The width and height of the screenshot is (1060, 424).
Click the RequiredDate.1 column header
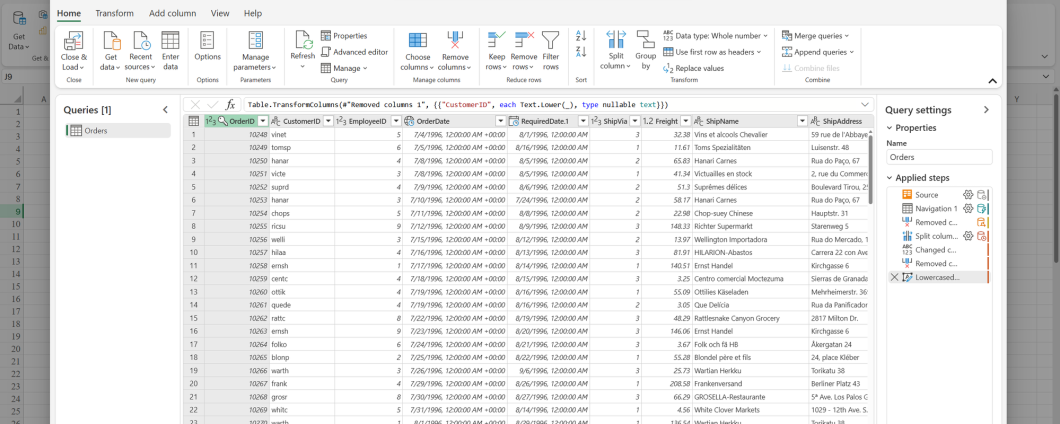pyautogui.click(x=548, y=121)
